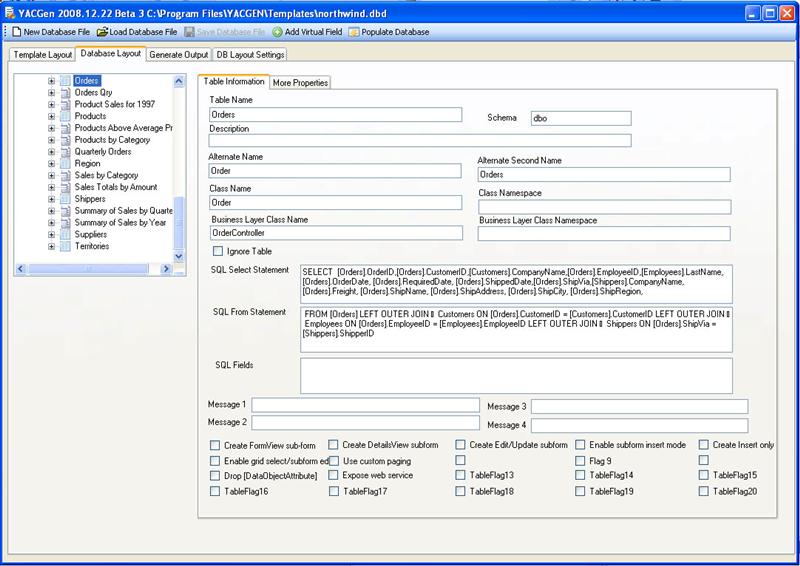Expand the Orders tree node

[x=51, y=81]
